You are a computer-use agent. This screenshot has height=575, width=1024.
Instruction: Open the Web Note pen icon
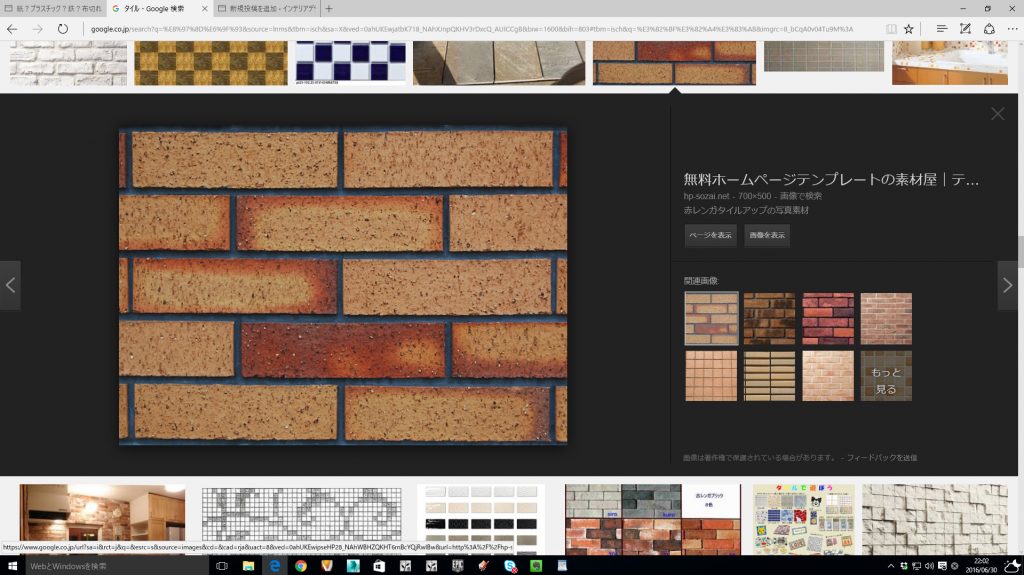pyautogui.click(x=965, y=29)
